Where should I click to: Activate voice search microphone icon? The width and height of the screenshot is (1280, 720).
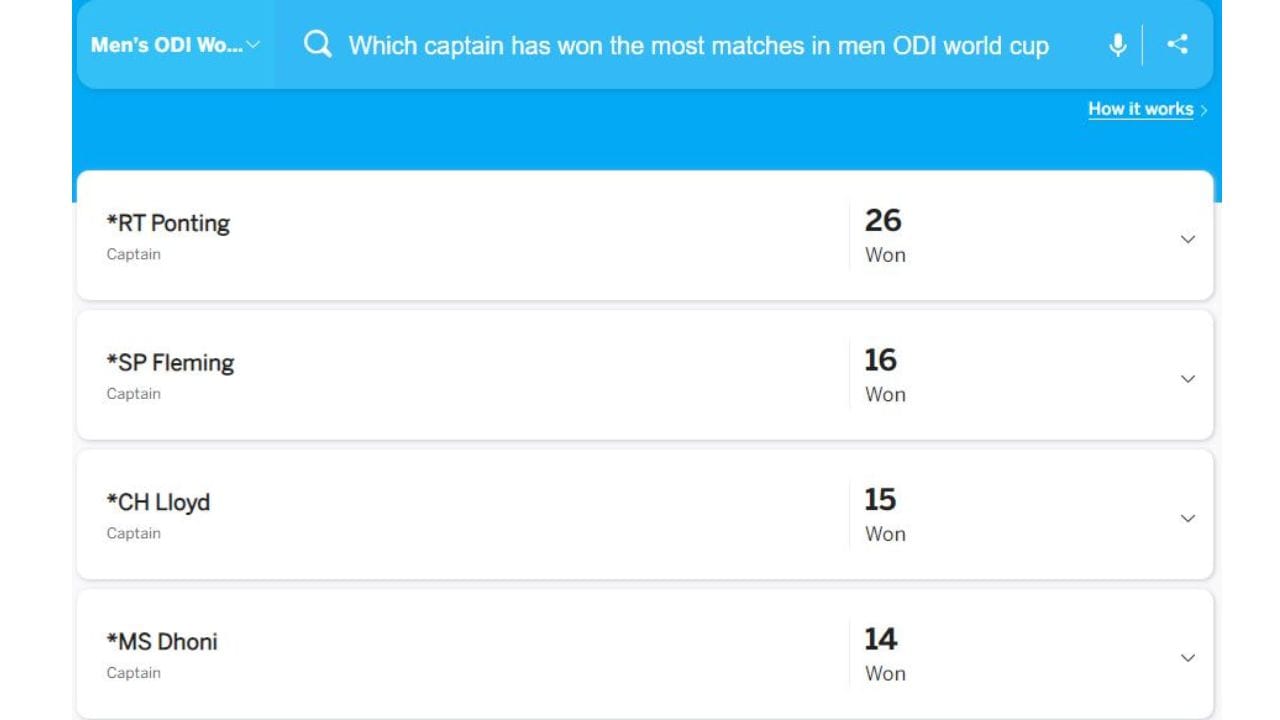click(1118, 44)
